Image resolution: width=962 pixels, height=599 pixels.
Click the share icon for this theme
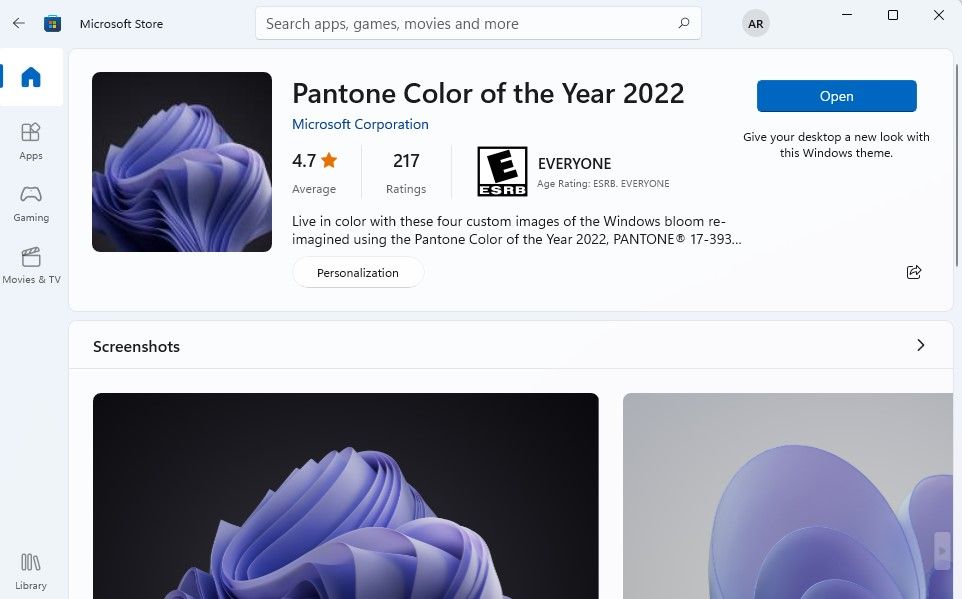[x=914, y=272]
